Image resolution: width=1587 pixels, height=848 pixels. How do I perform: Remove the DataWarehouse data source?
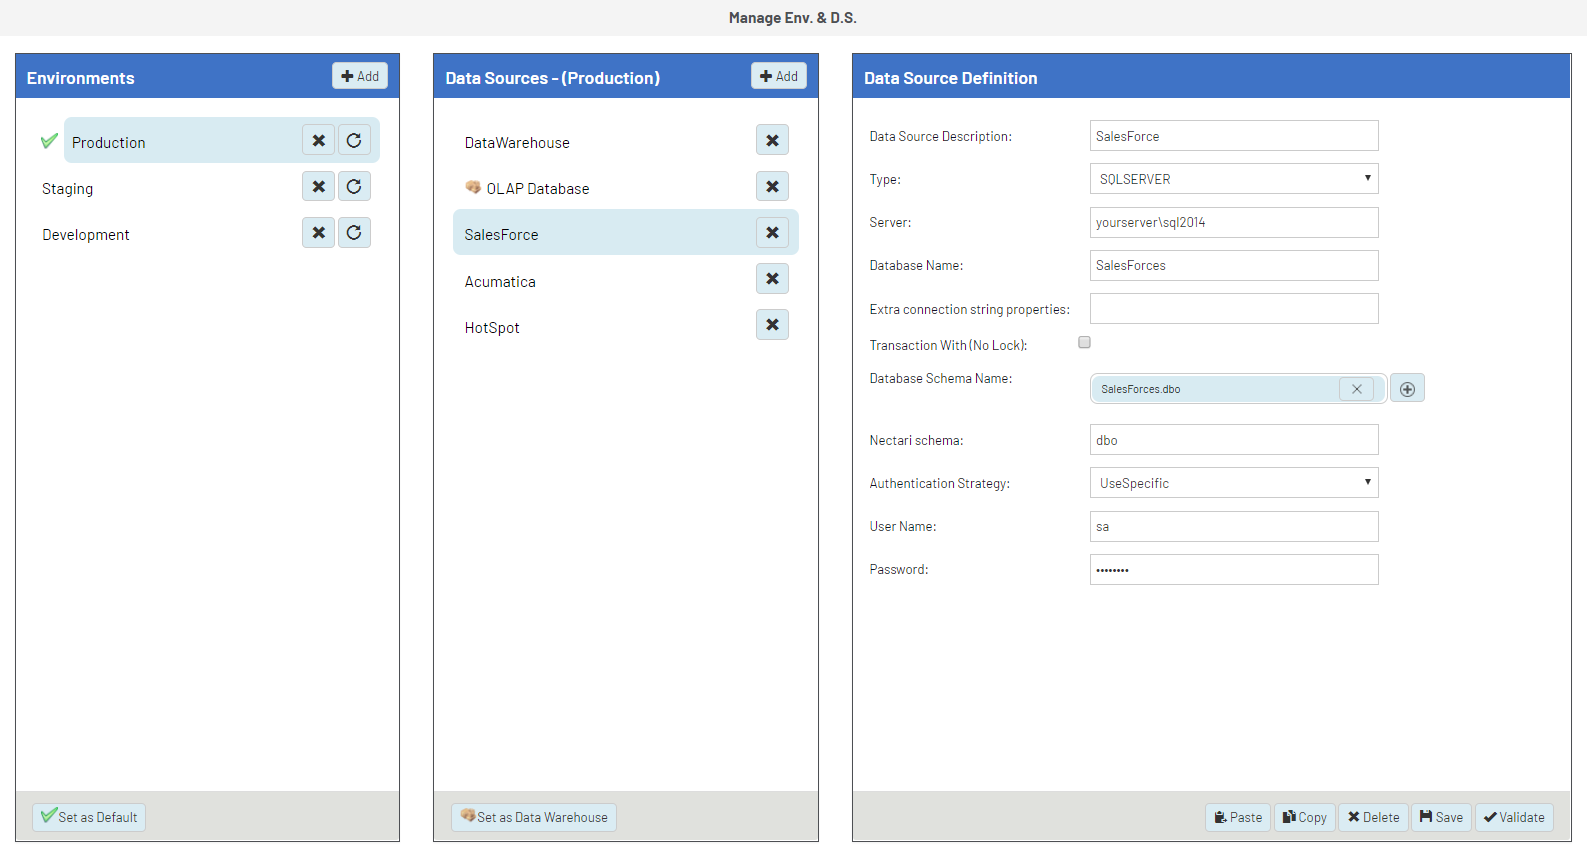(x=772, y=141)
